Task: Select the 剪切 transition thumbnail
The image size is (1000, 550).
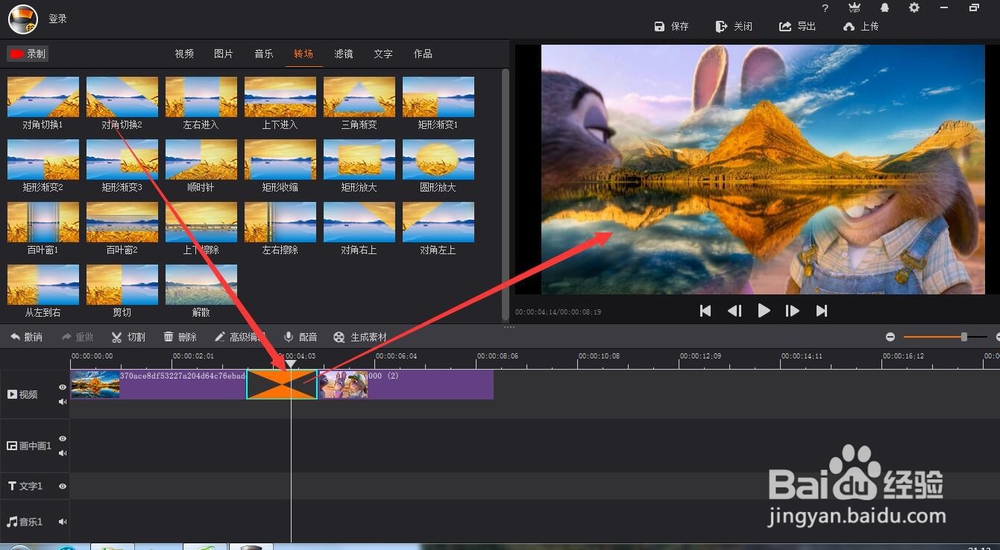Action: point(122,285)
